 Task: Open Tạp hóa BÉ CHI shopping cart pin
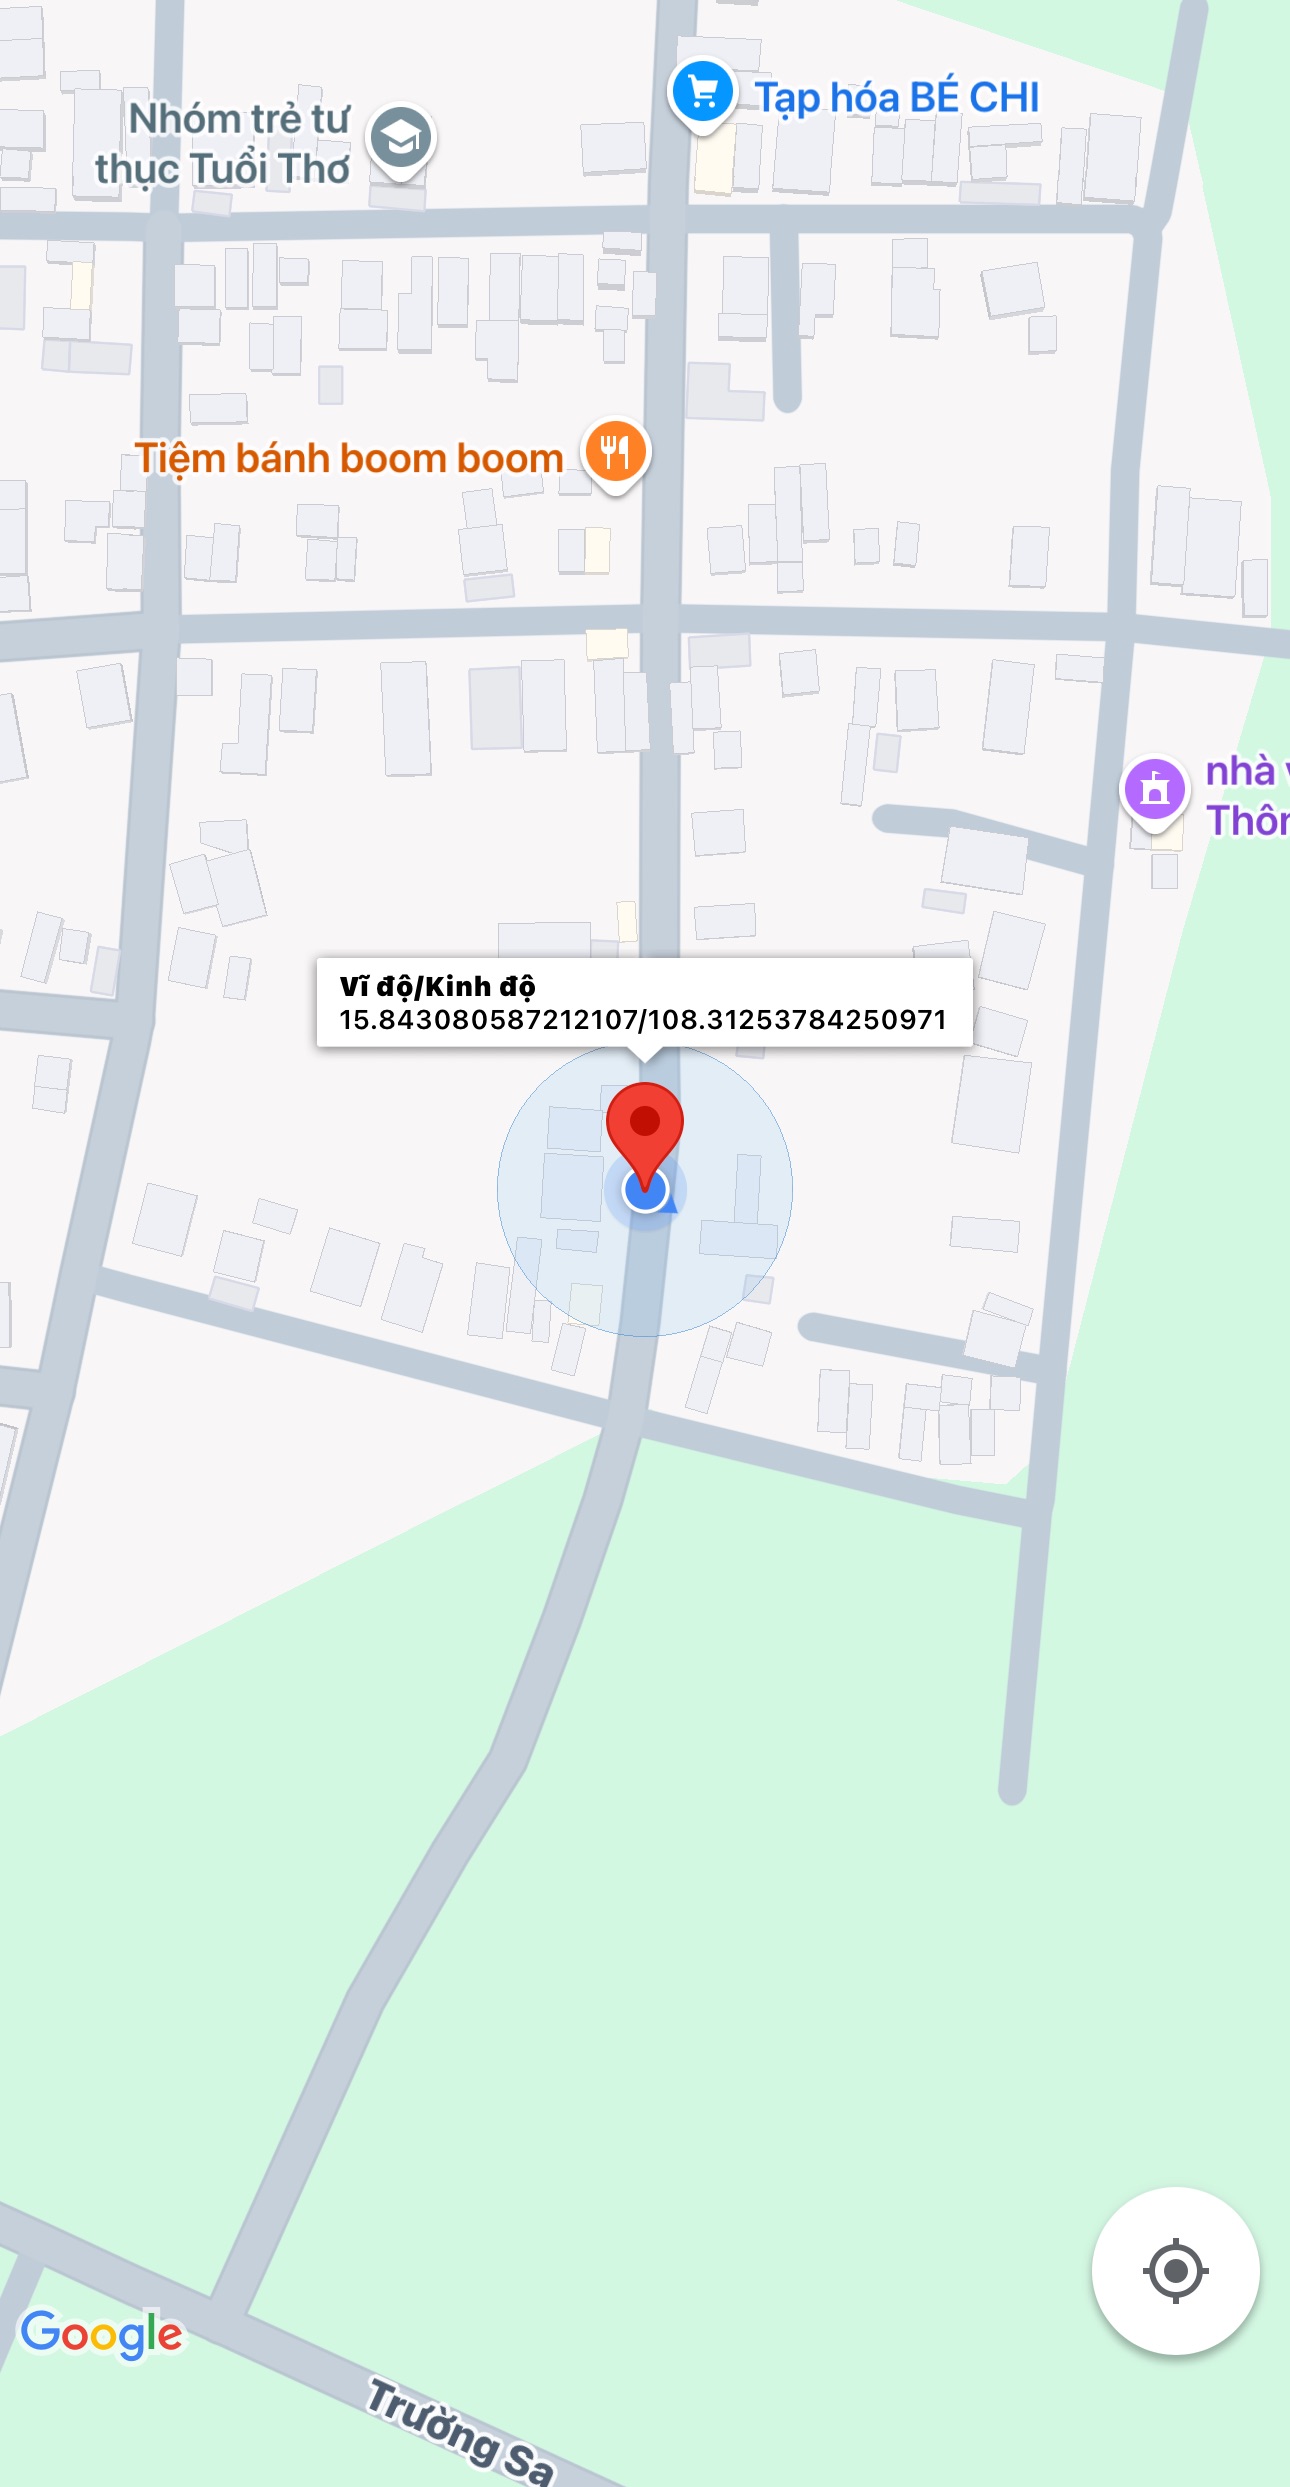702,94
